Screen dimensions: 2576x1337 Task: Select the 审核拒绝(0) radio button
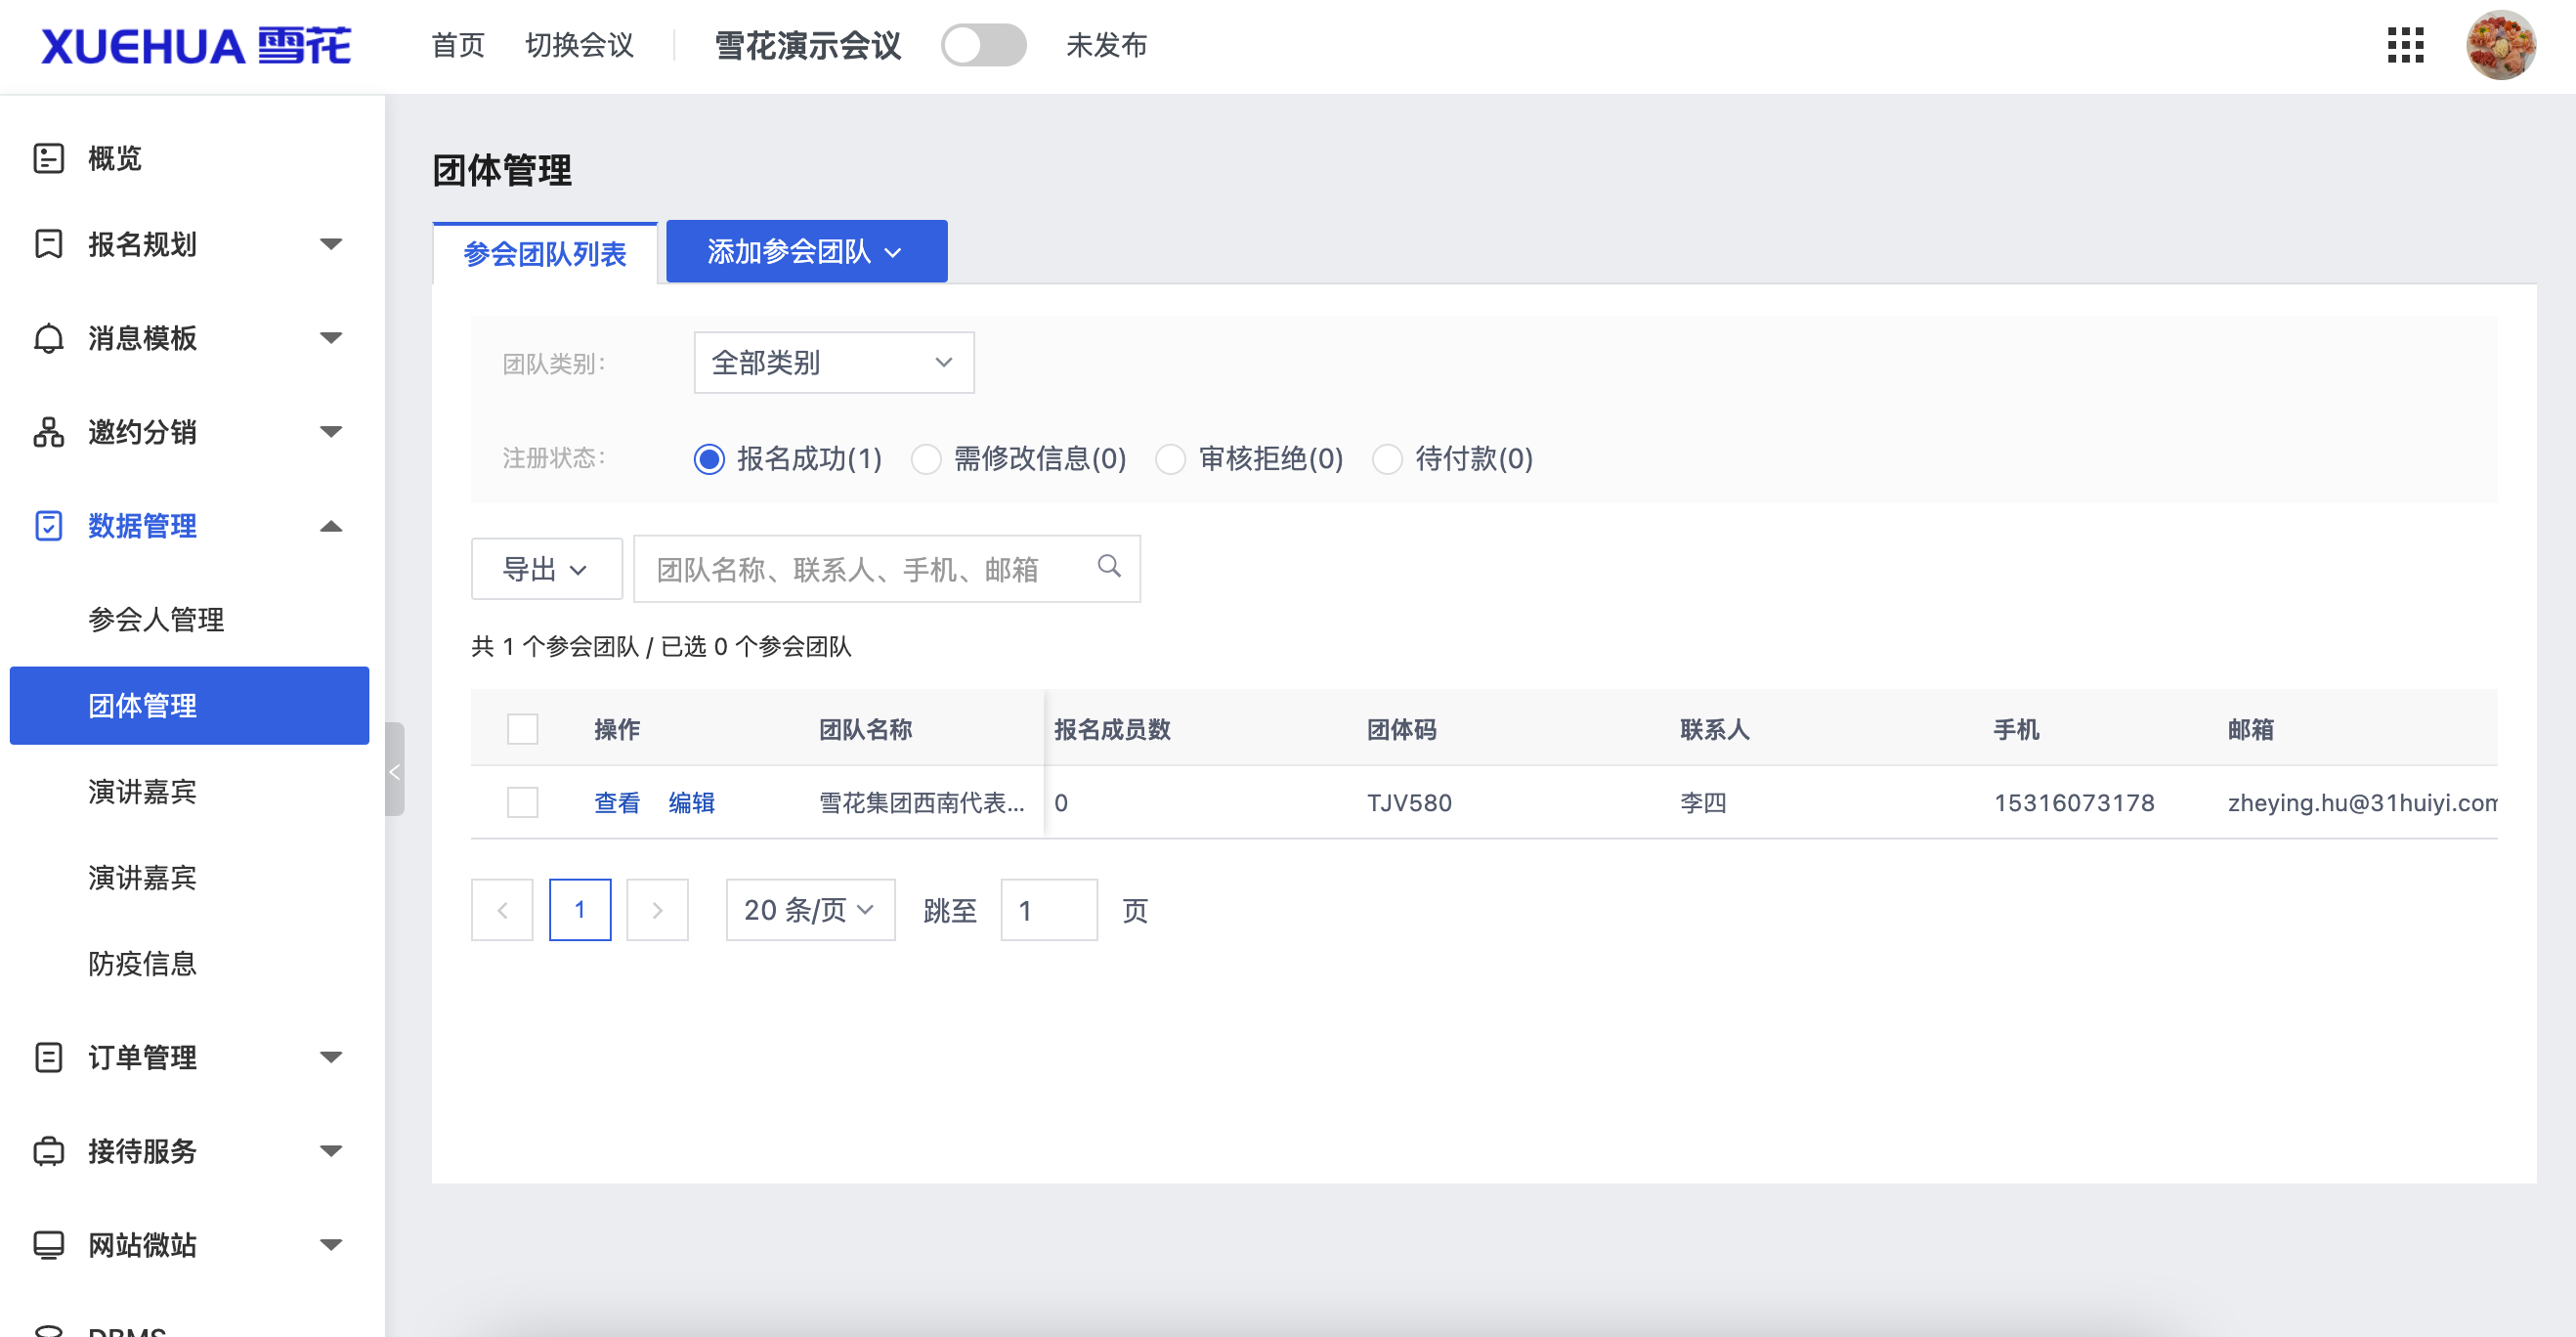click(1170, 459)
